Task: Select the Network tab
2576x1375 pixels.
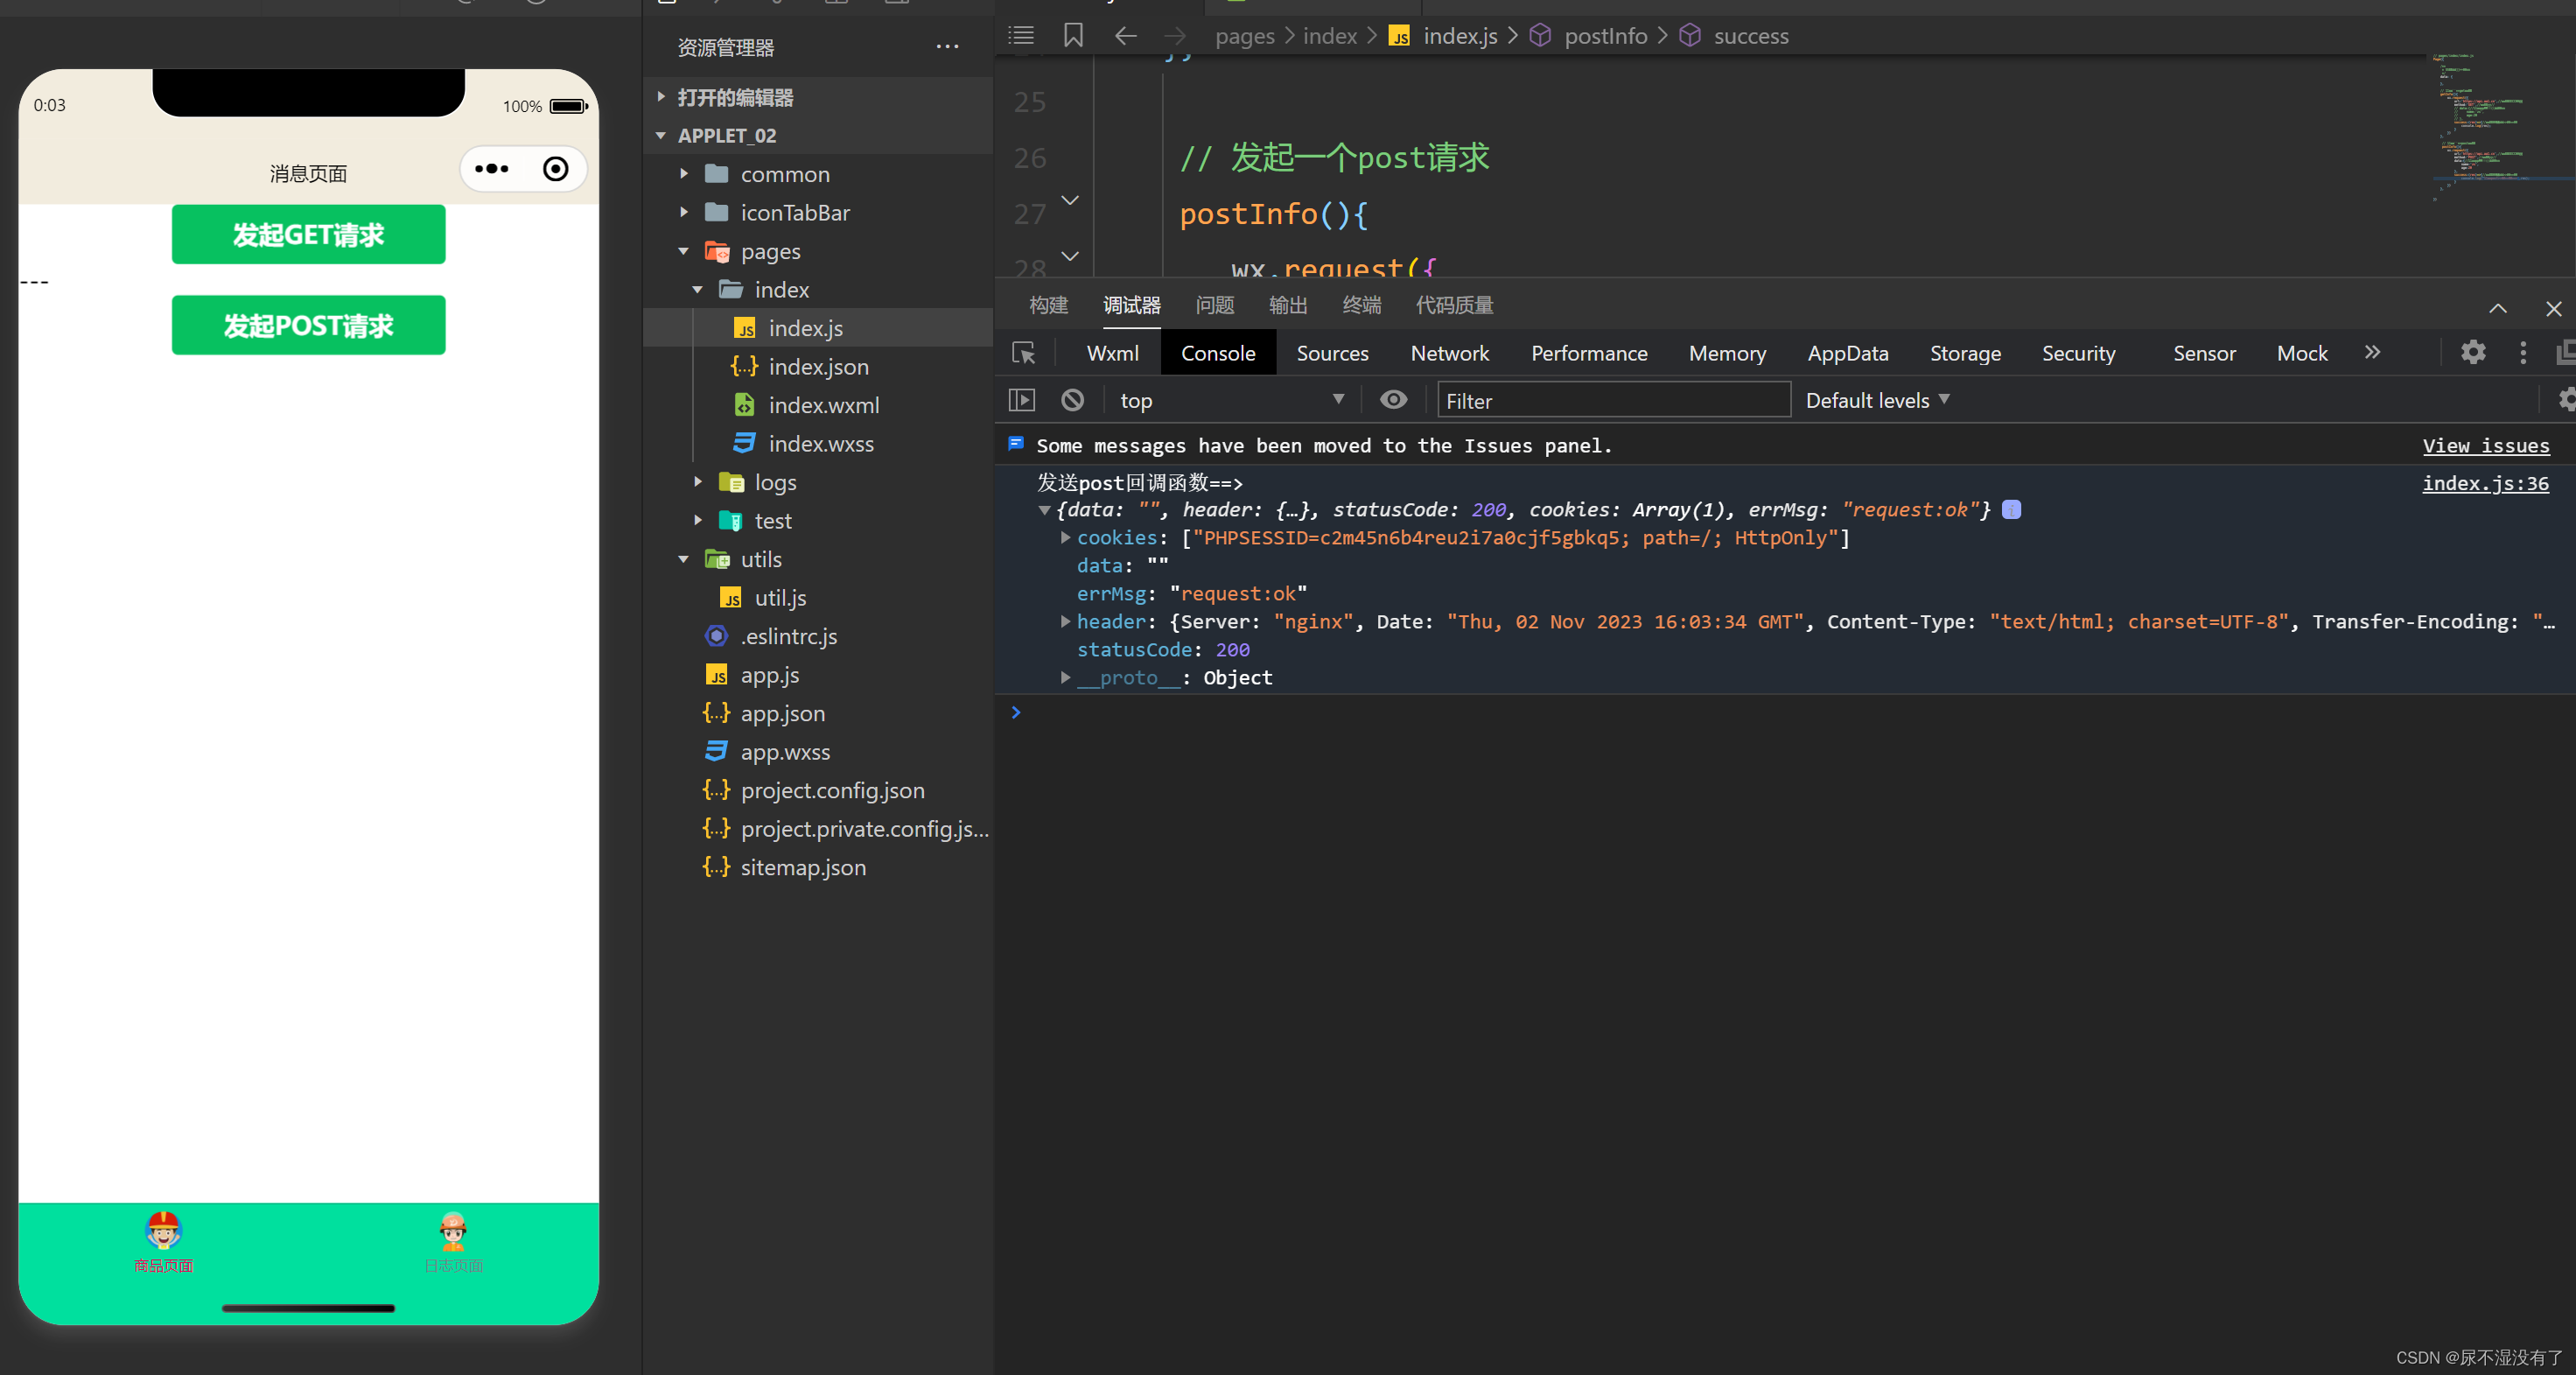Action: click(1450, 353)
